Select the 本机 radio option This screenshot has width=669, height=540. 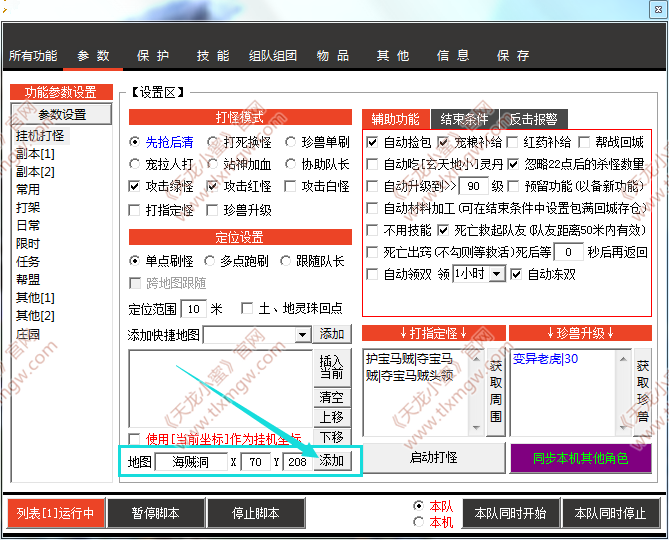[419, 522]
